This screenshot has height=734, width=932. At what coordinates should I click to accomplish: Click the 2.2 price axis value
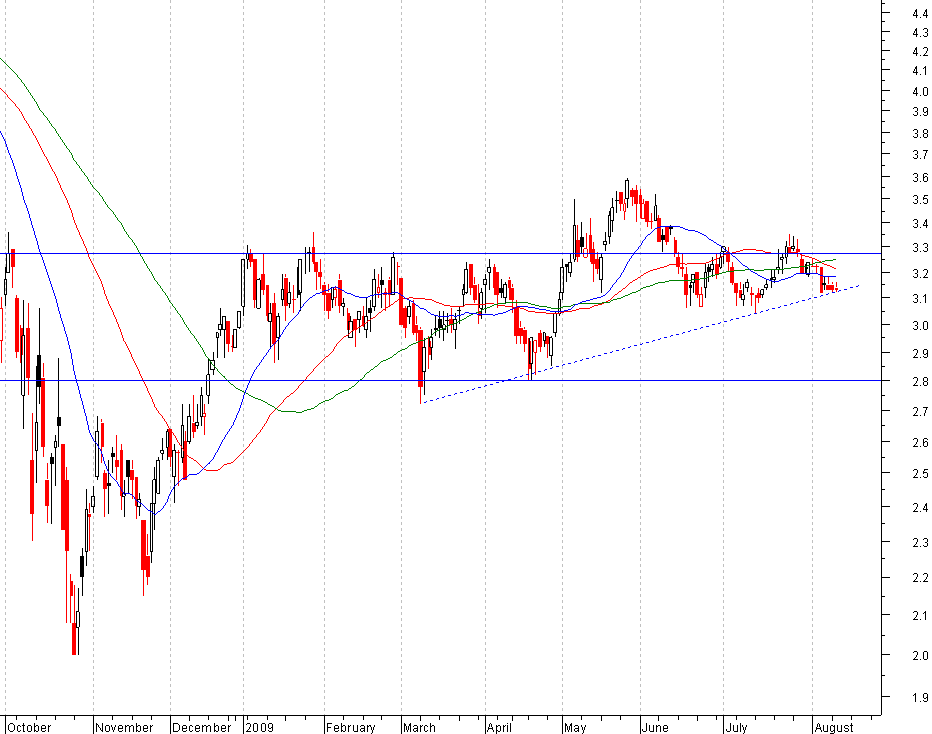click(x=920, y=578)
